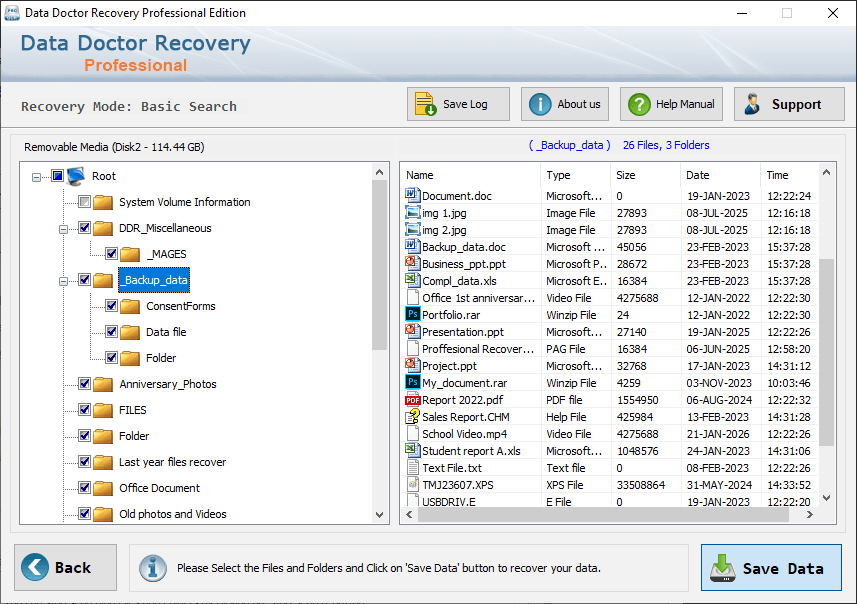Select the Office 1st anniversar… file row

[609, 298]
